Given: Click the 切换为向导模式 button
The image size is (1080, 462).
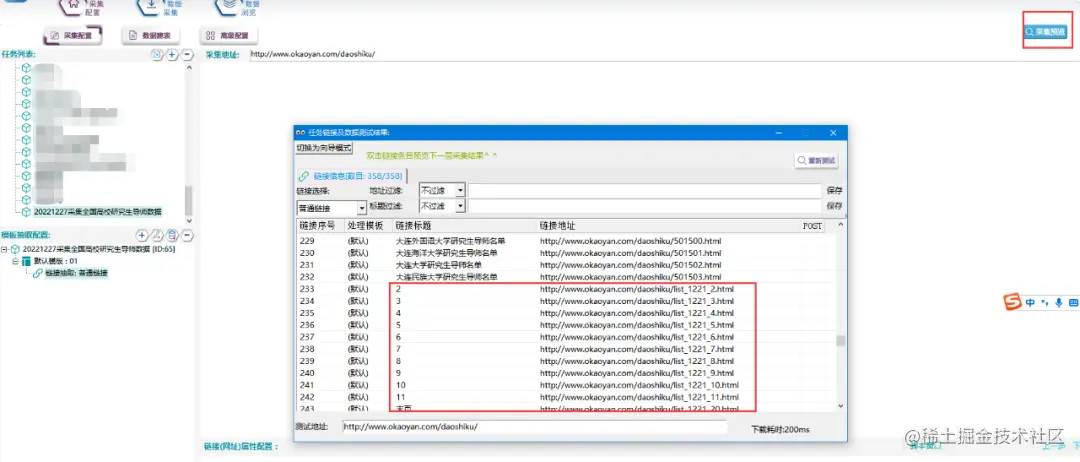Looking at the screenshot, I should click(324, 148).
